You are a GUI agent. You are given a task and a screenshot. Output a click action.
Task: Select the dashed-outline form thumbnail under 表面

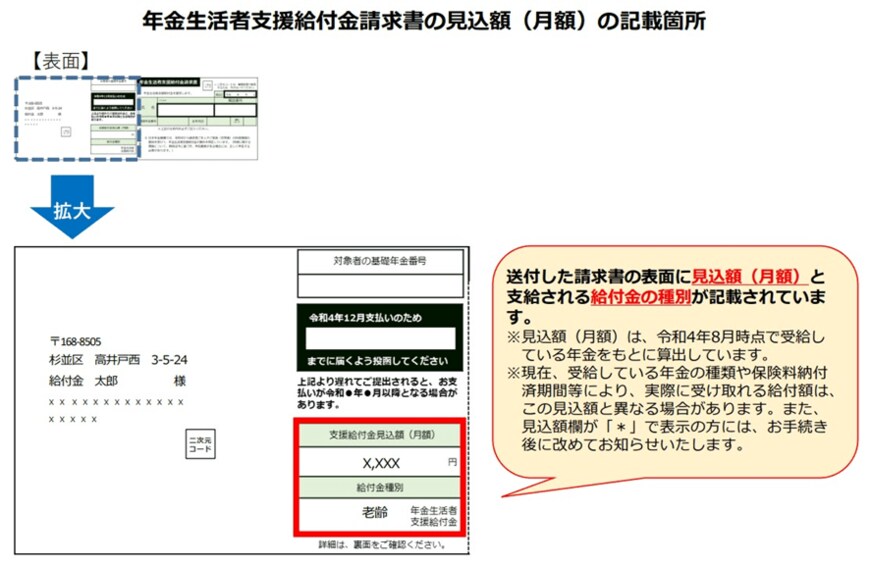pos(75,117)
